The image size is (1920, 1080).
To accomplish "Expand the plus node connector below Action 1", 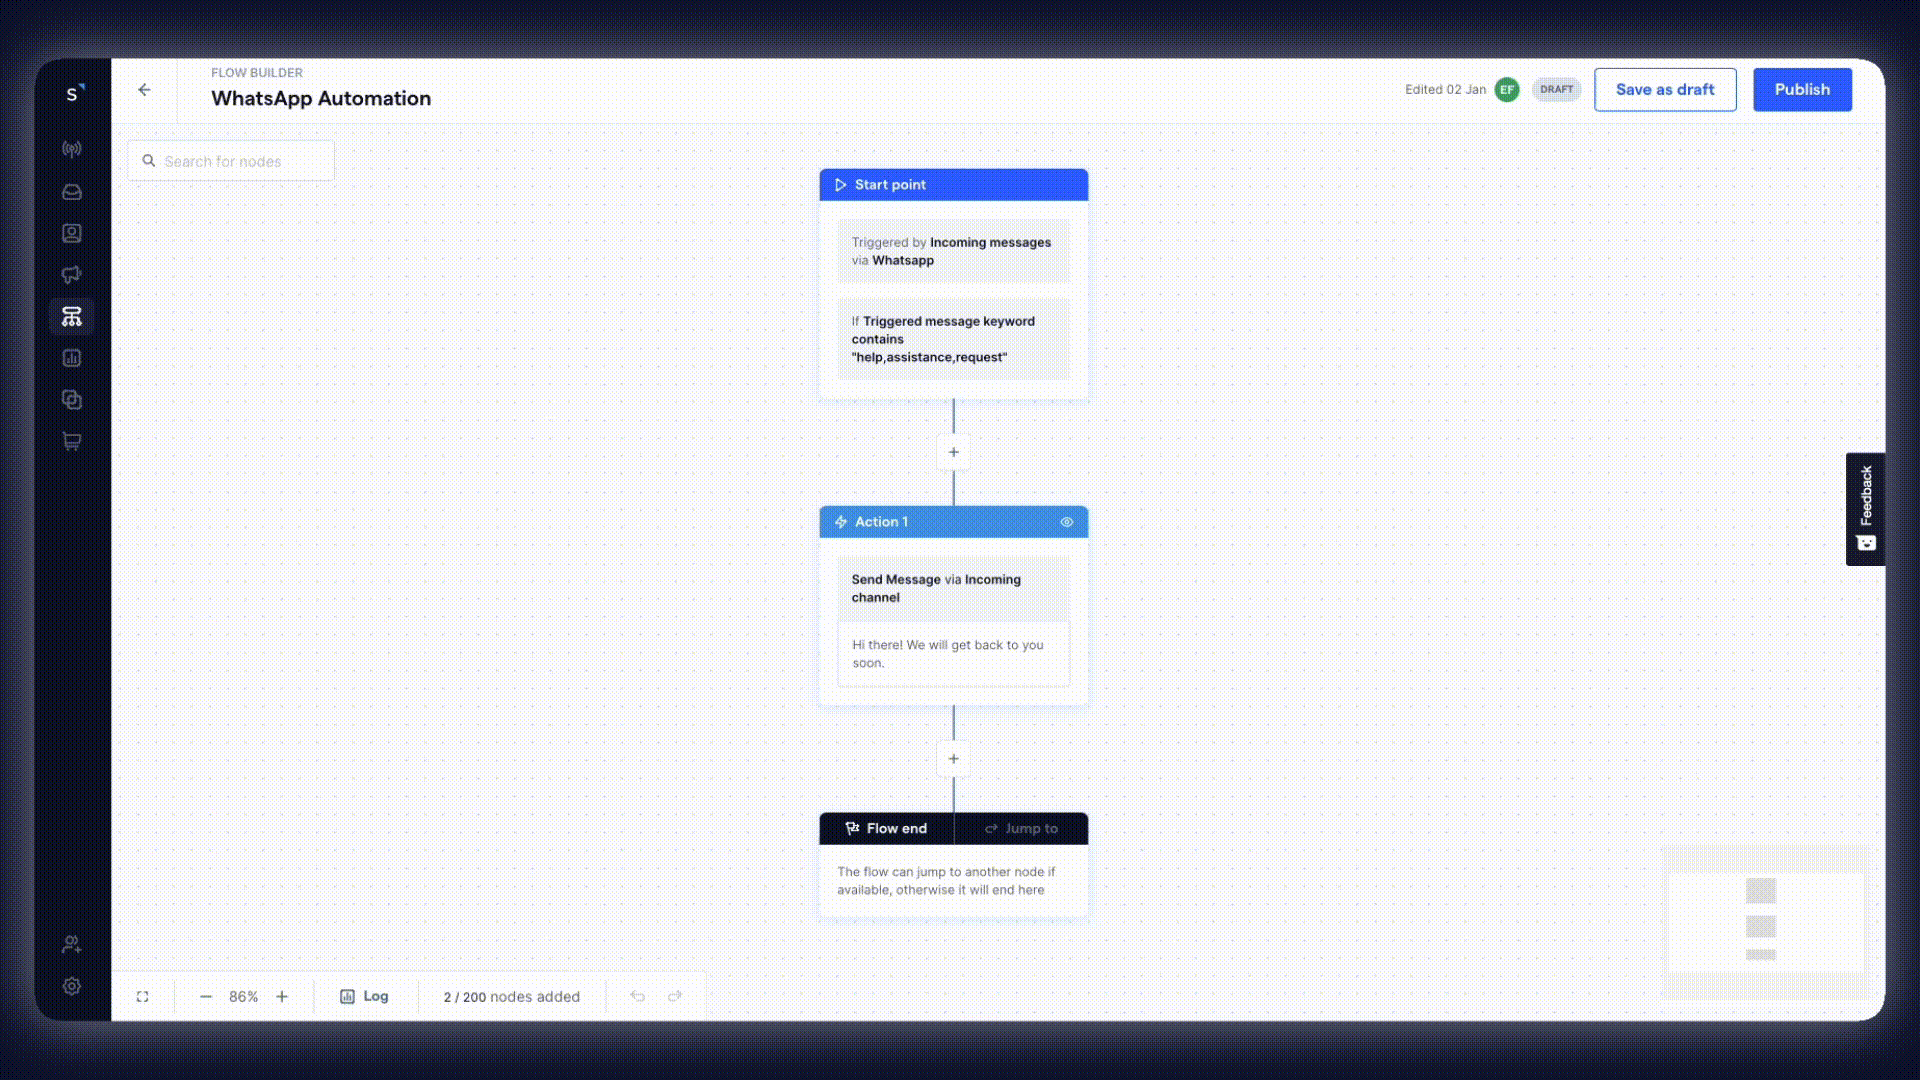I will [x=953, y=758].
